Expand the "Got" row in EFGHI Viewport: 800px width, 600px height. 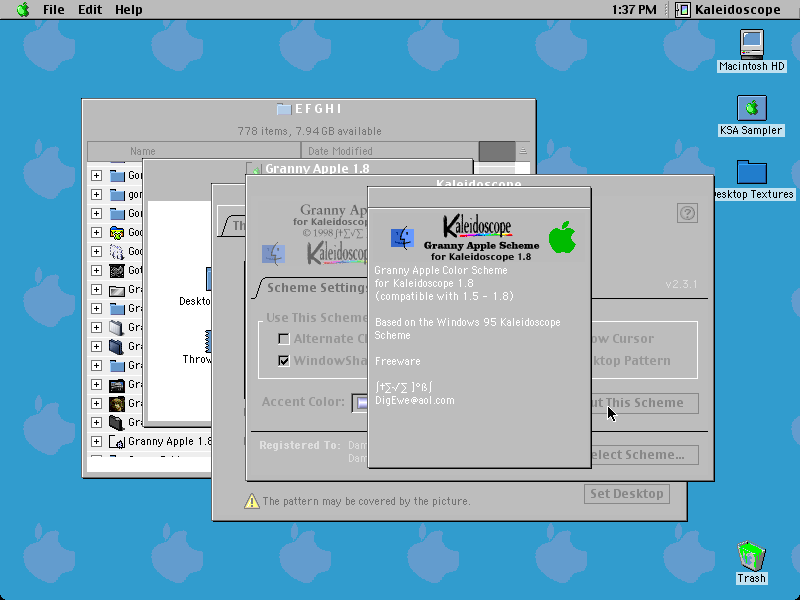point(96,270)
